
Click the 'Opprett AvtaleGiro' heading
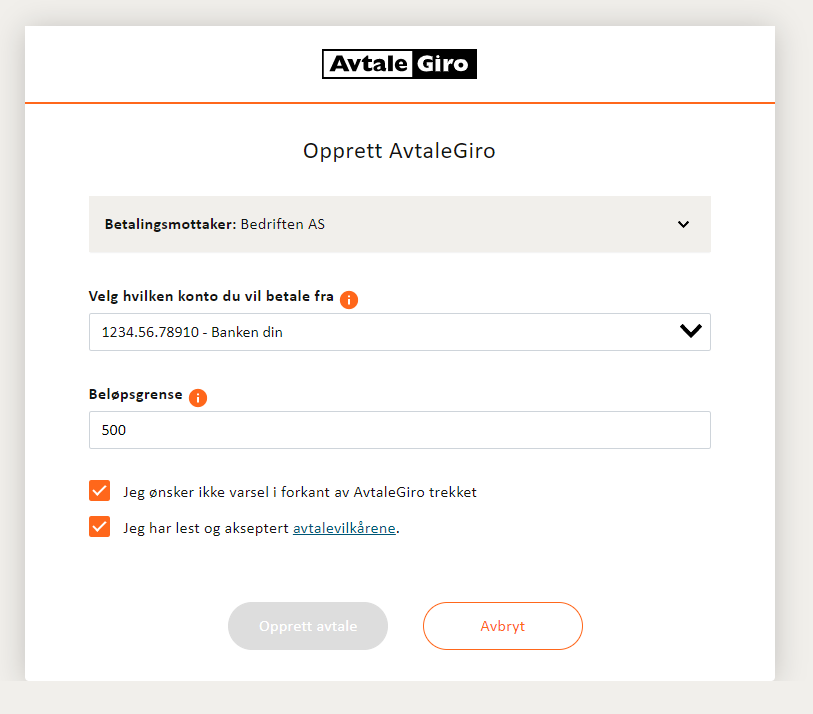click(x=399, y=151)
